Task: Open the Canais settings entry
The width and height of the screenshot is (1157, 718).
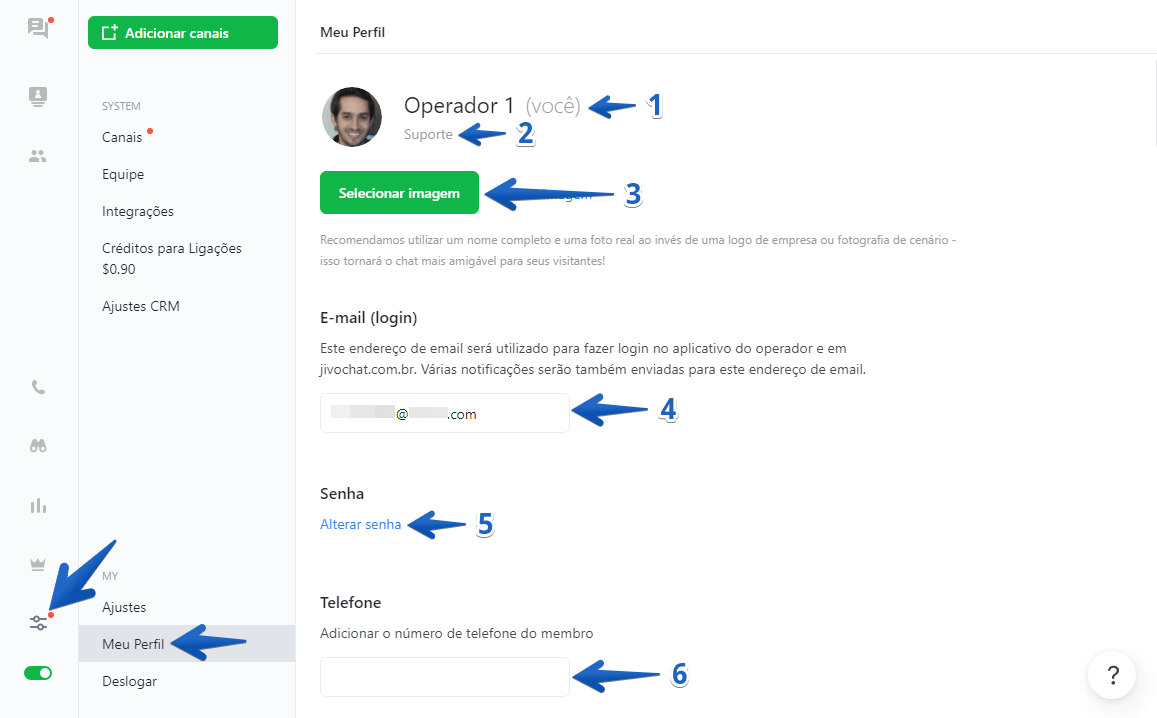Action: click(120, 137)
